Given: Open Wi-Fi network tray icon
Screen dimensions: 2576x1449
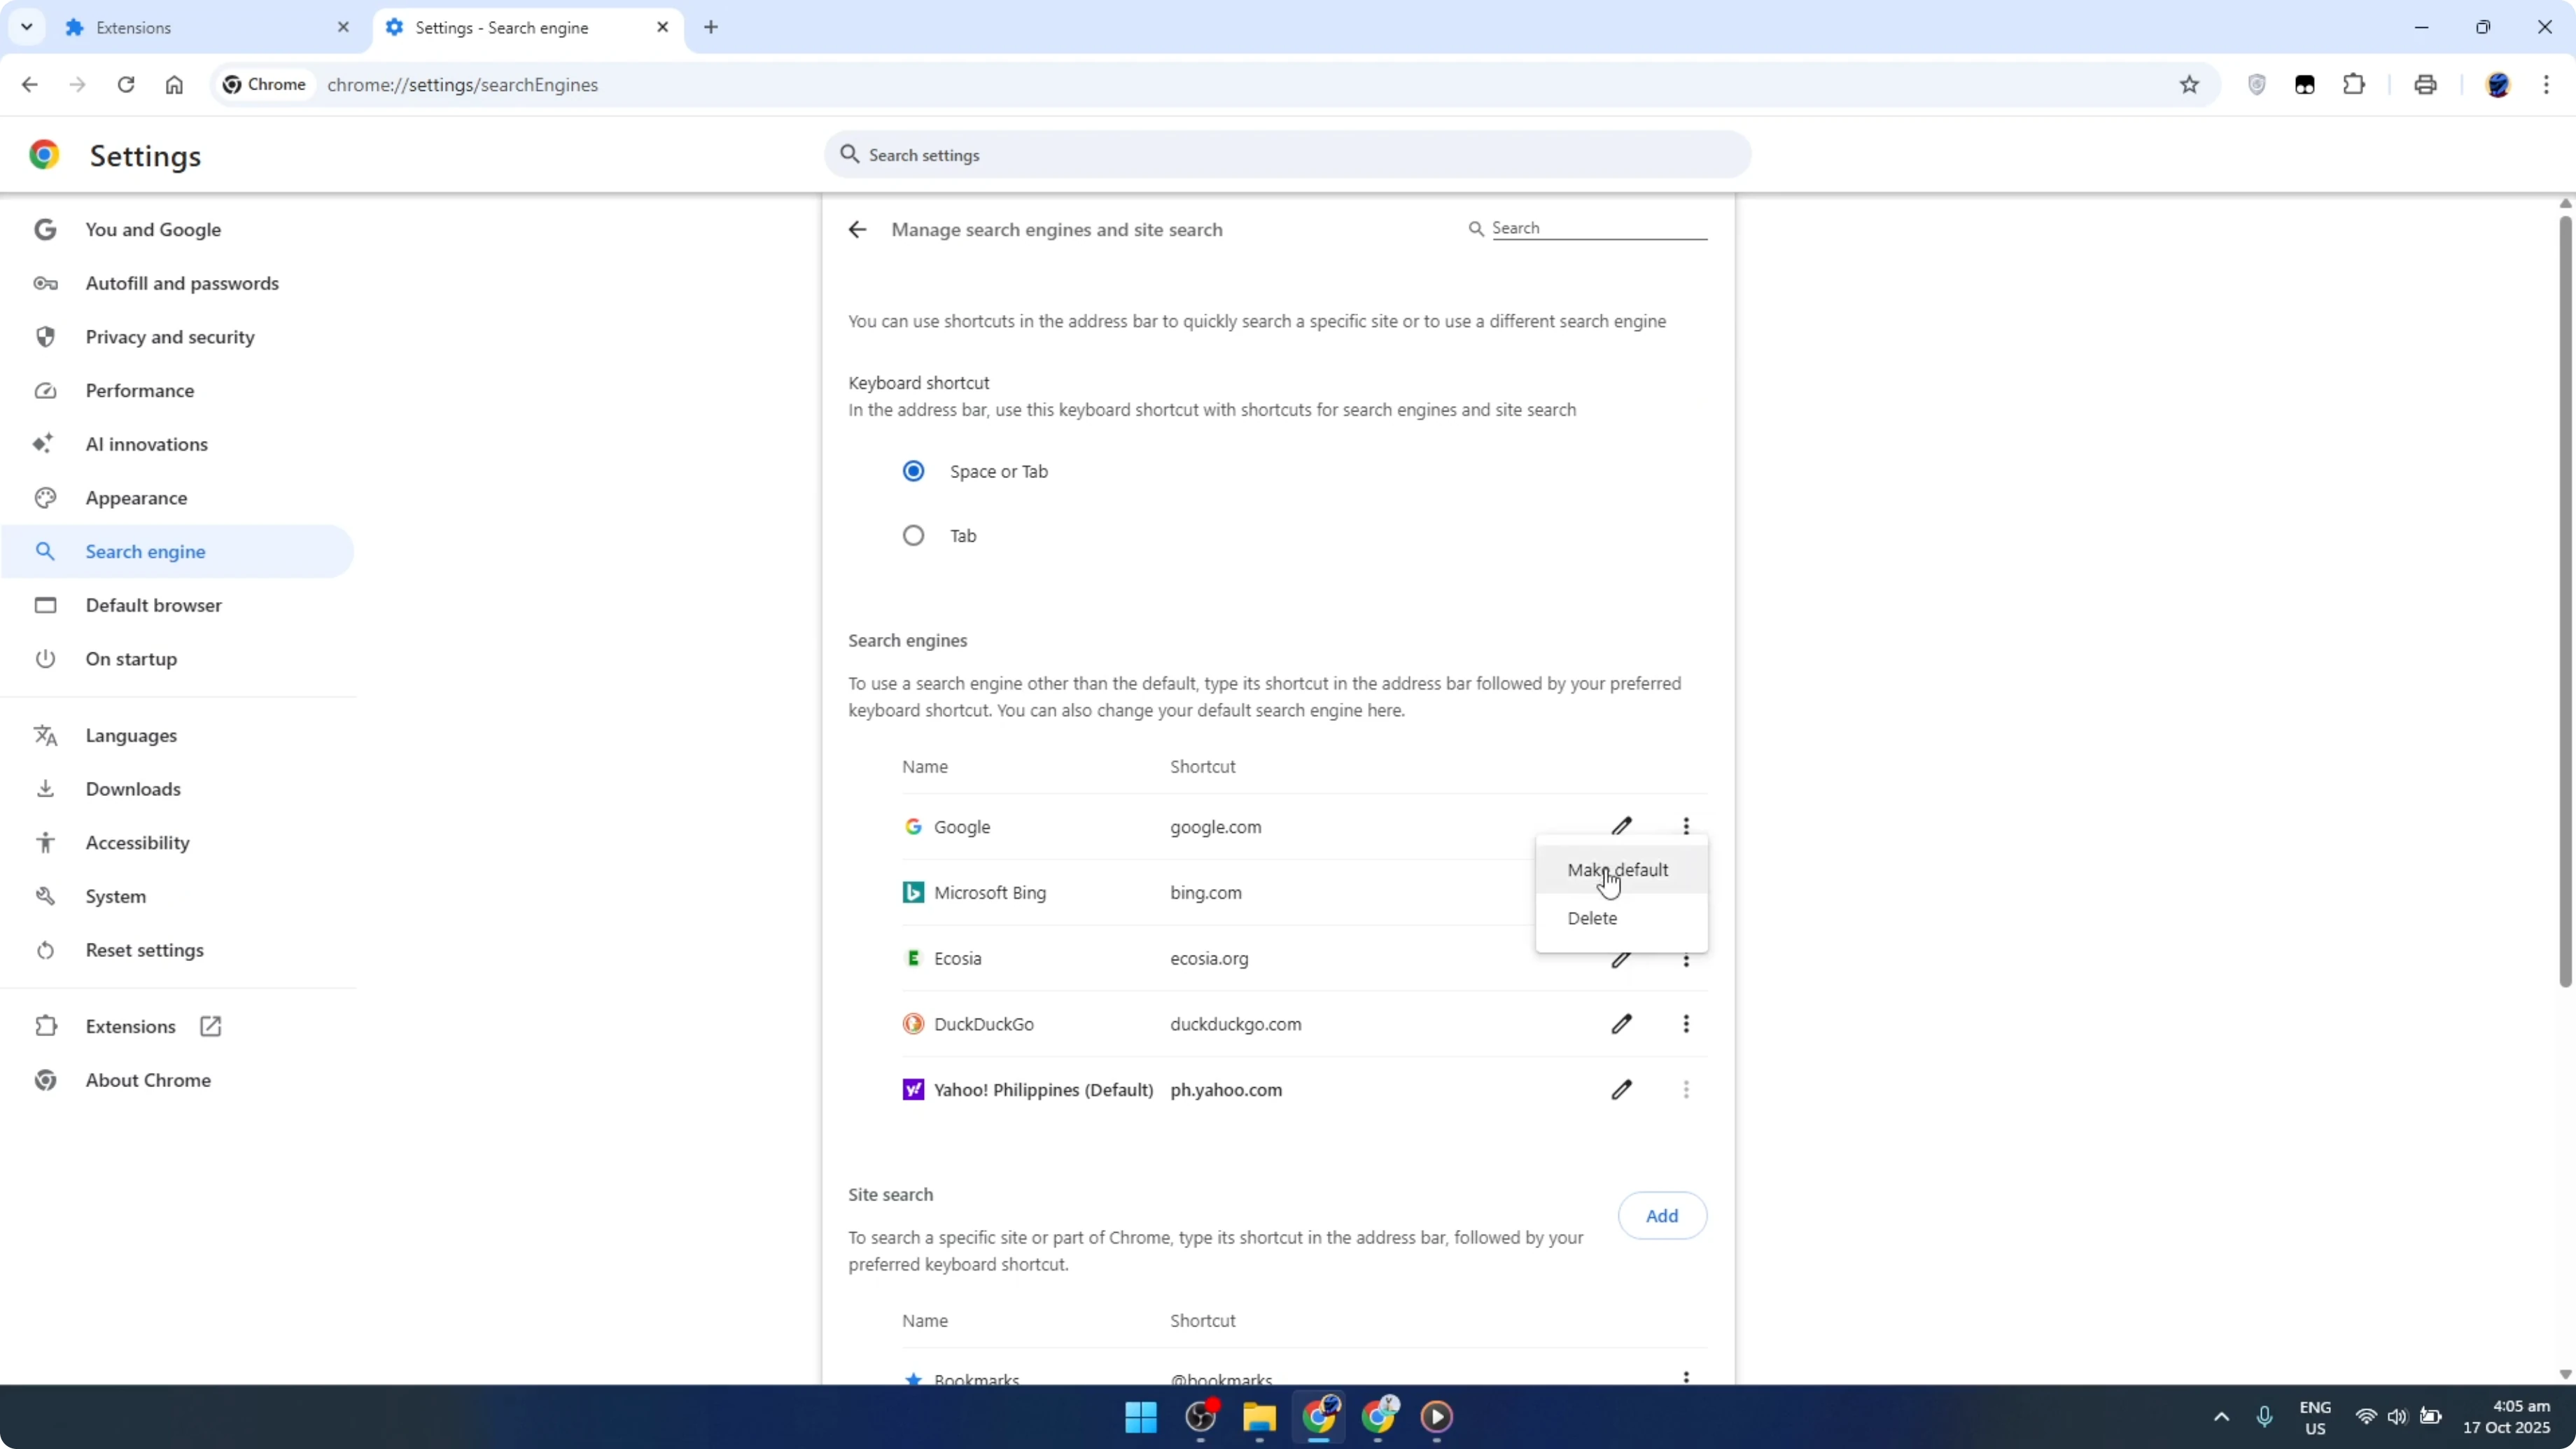Looking at the screenshot, I should click(2366, 1417).
